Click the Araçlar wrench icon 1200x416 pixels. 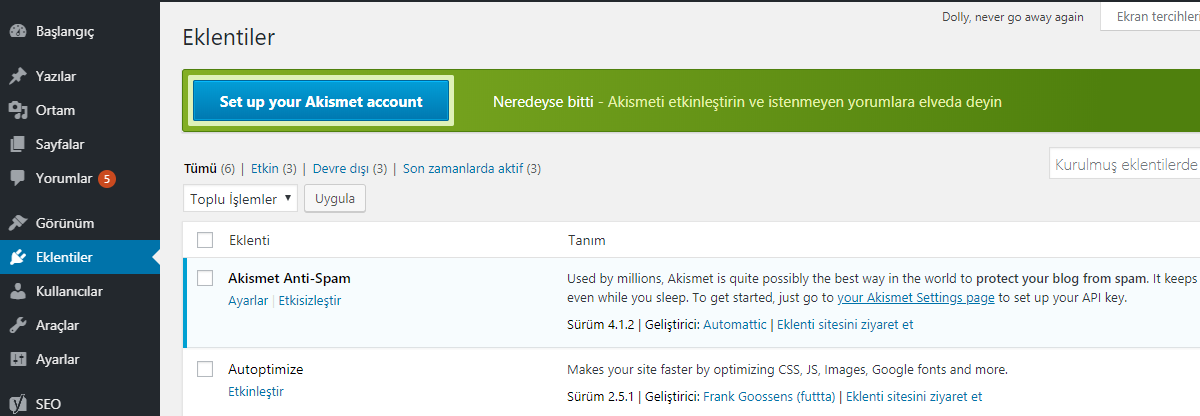(18, 325)
